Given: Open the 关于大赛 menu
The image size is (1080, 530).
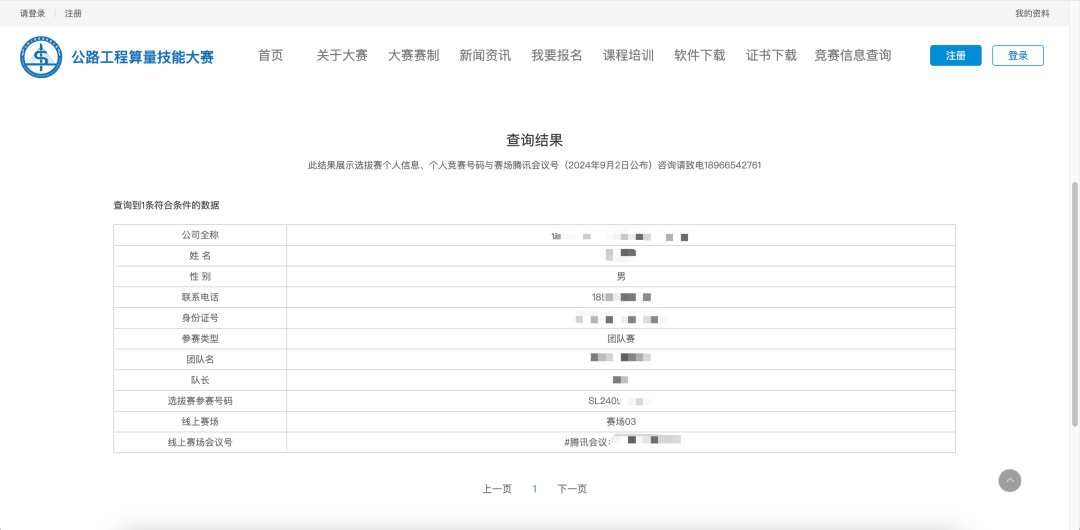Looking at the screenshot, I should pyautogui.click(x=342, y=56).
